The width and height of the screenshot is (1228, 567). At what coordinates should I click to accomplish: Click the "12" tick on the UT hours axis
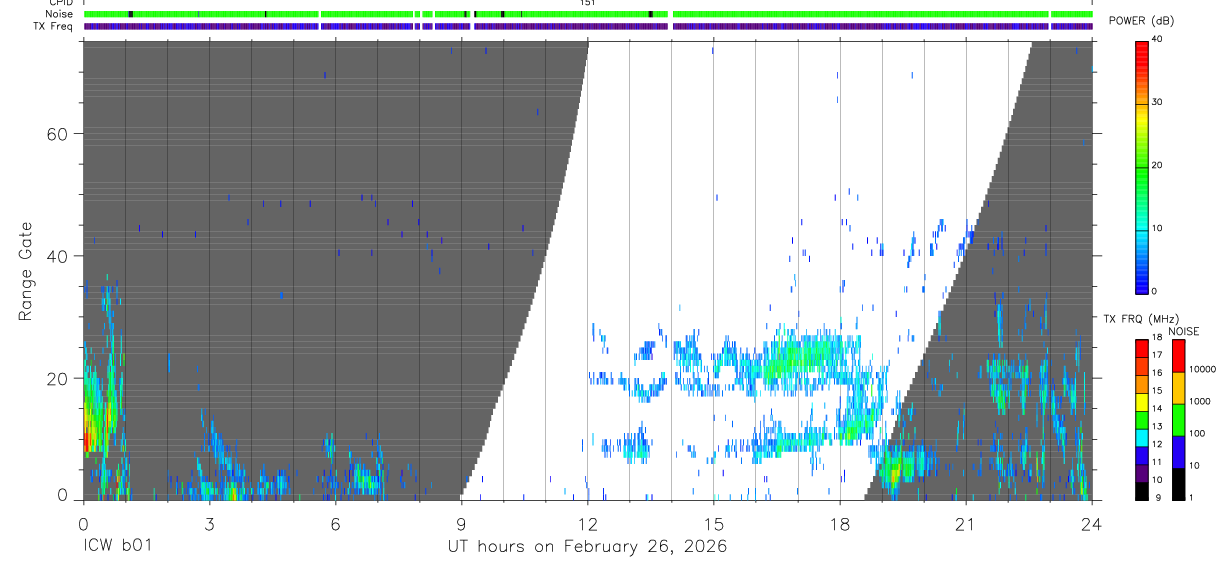588,523
